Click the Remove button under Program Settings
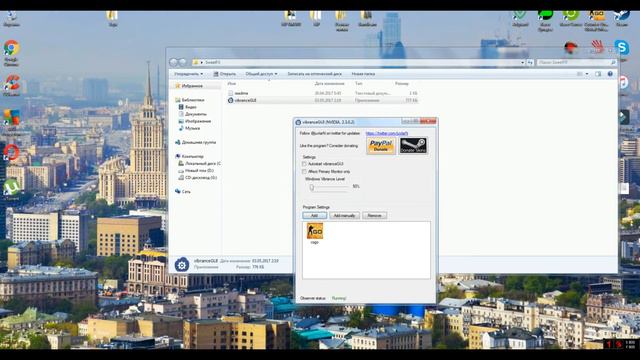640x360 pixels. pos(374,215)
